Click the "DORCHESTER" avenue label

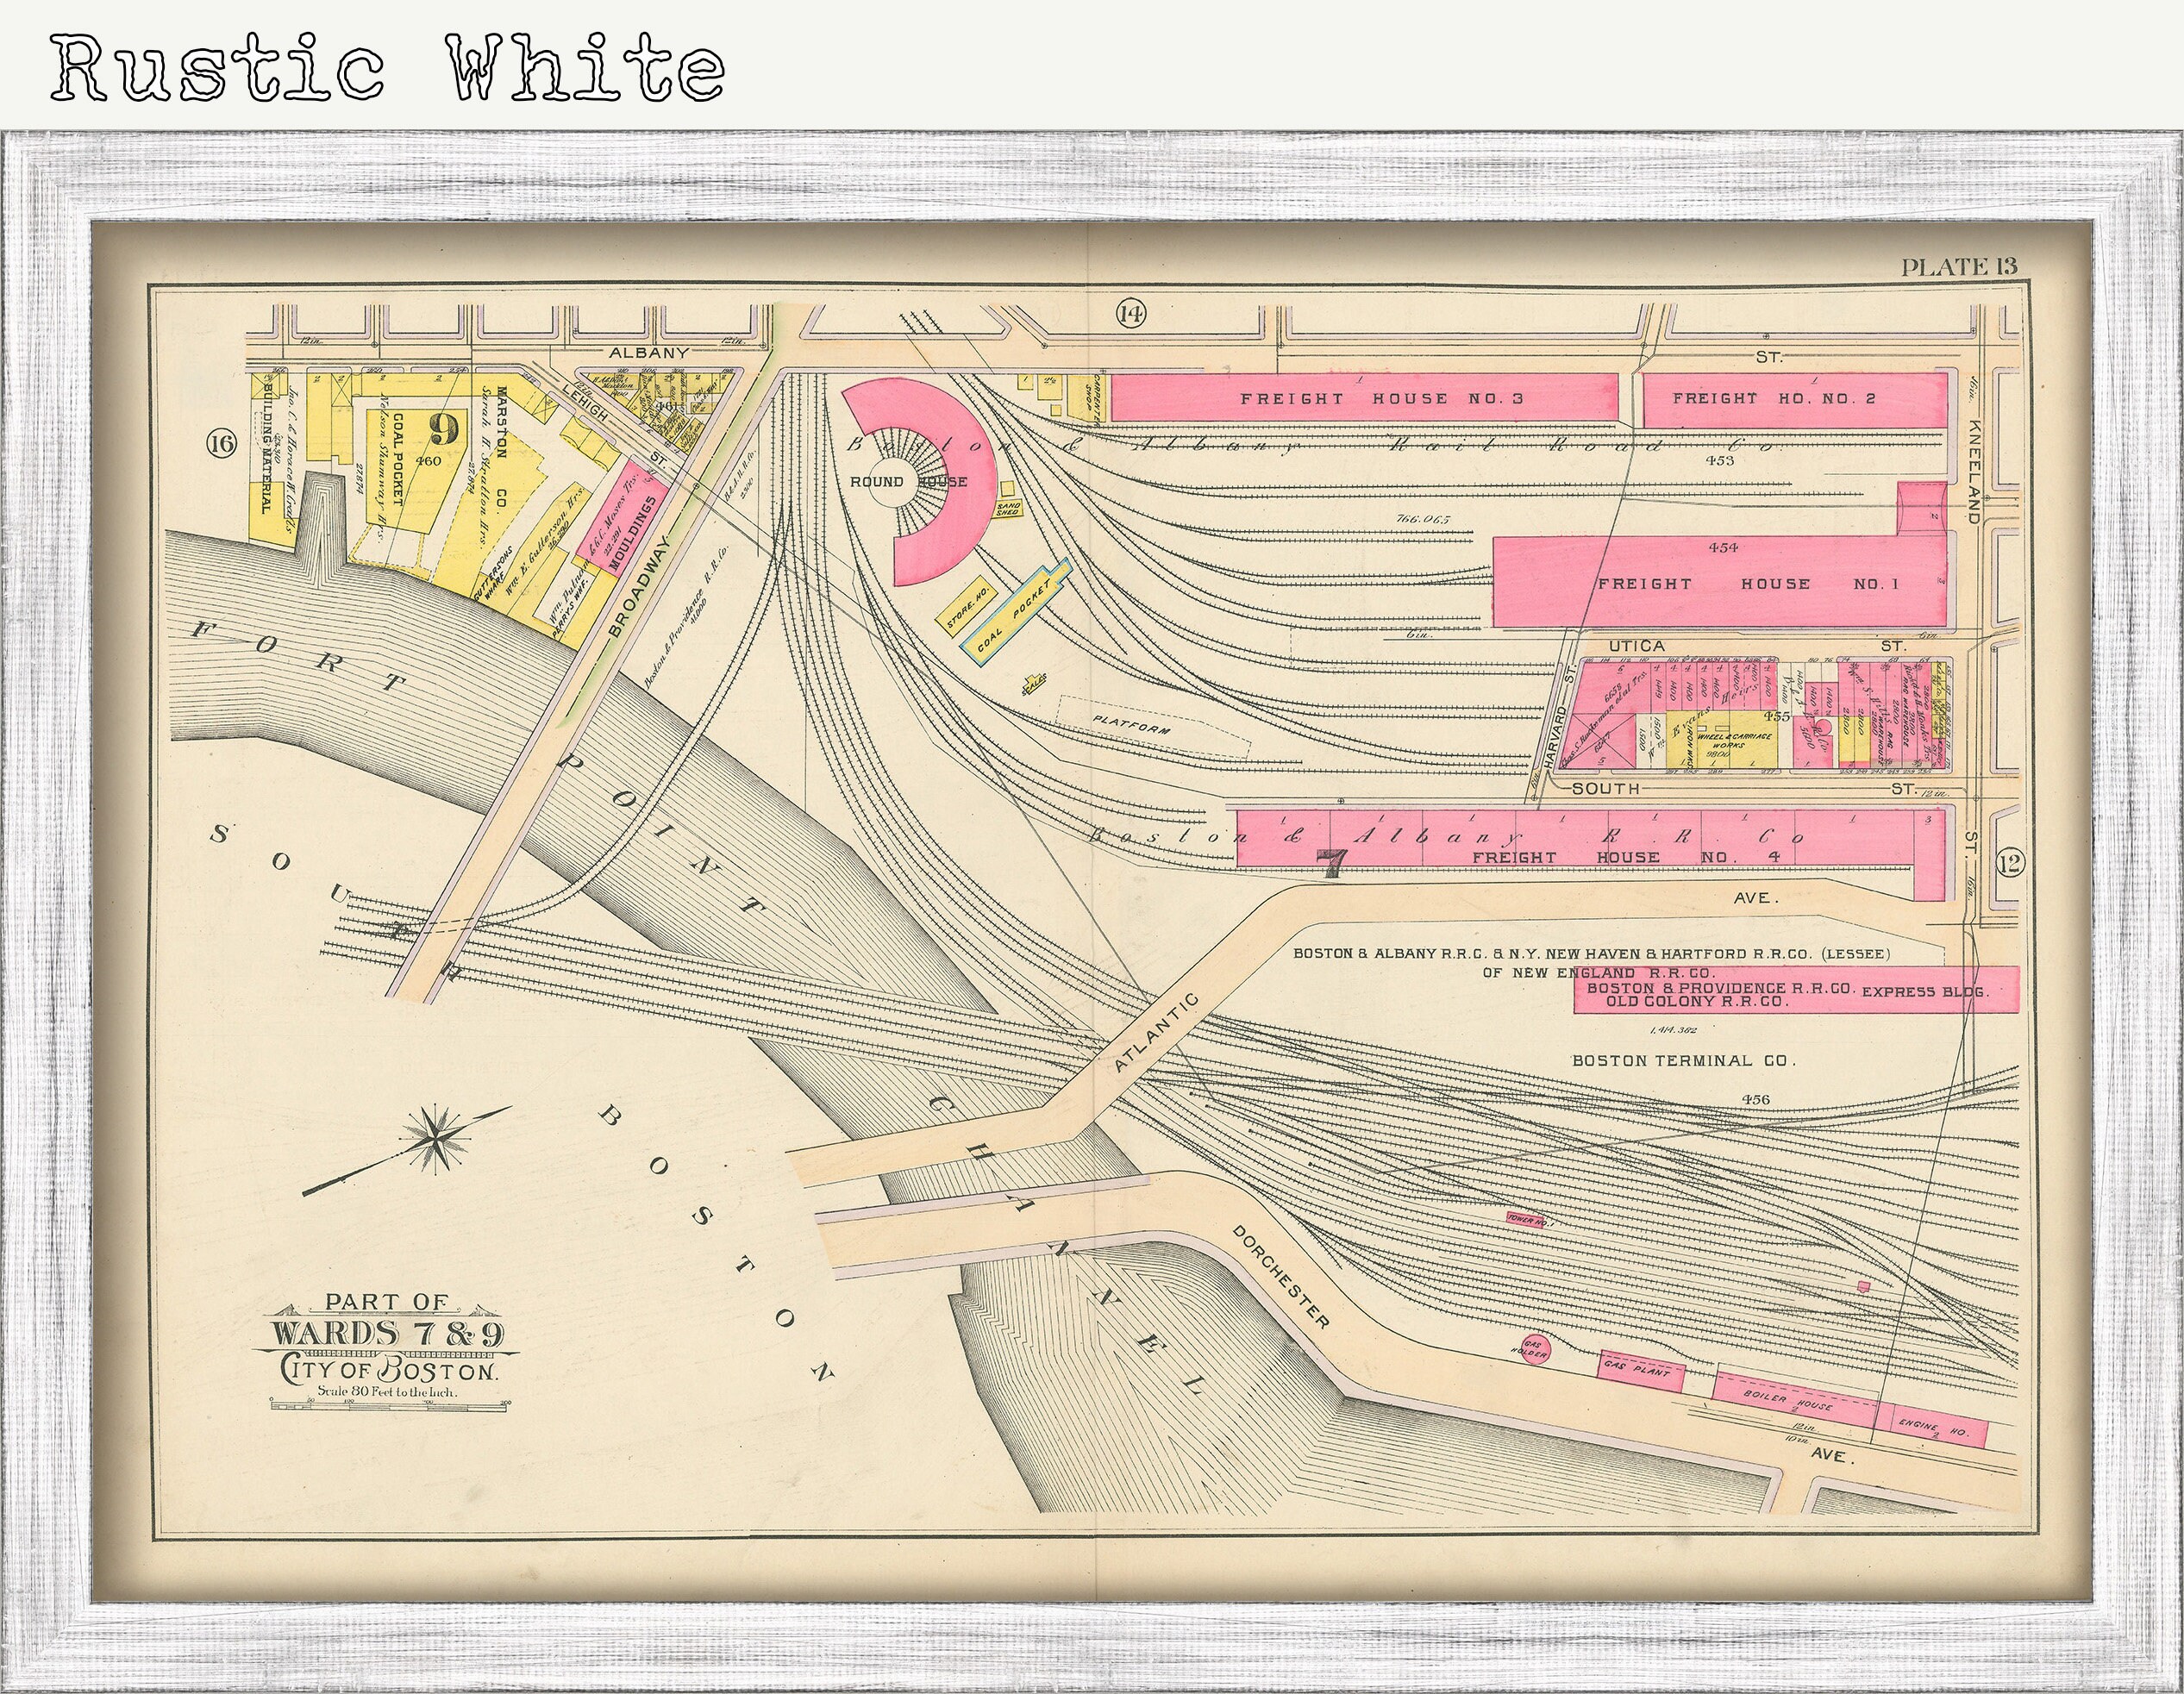tap(1281, 1278)
